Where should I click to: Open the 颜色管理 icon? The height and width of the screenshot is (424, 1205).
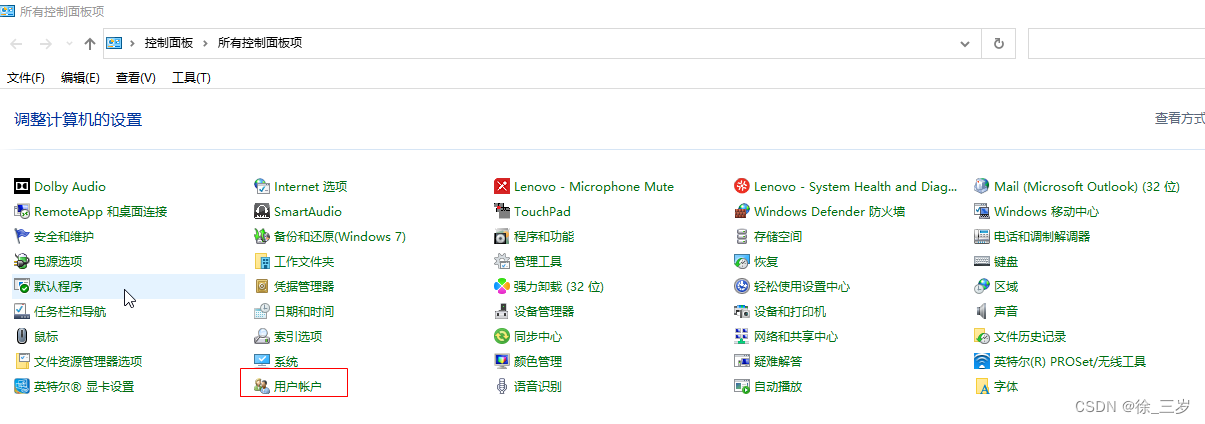pos(502,361)
